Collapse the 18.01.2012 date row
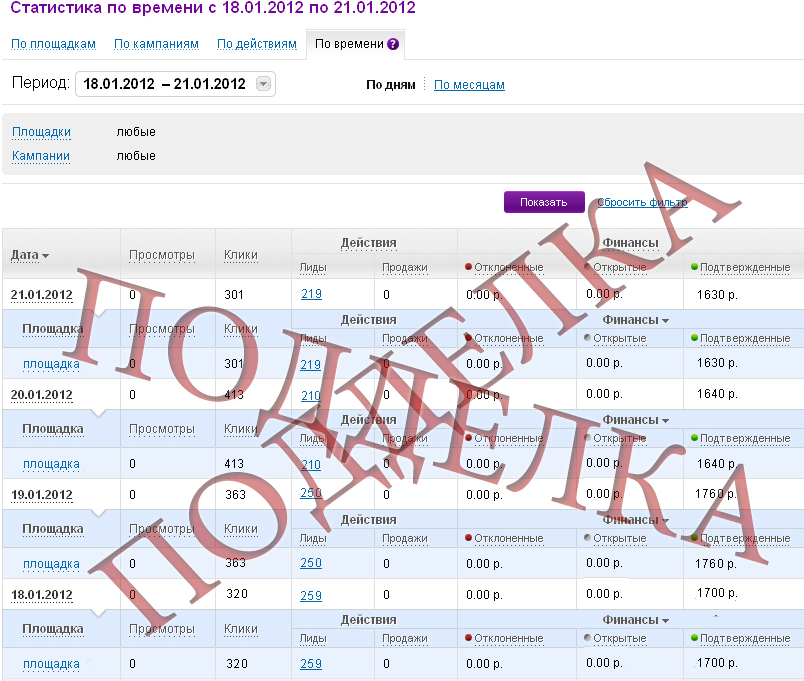The height and width of the screenshot is (681, 804). pos(42,595)
